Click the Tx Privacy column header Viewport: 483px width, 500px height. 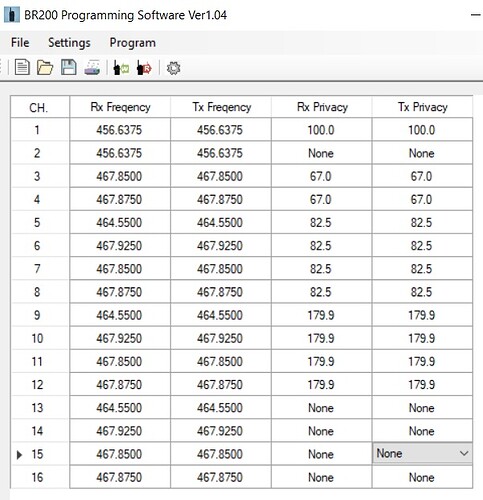click(x=422, y=107)
